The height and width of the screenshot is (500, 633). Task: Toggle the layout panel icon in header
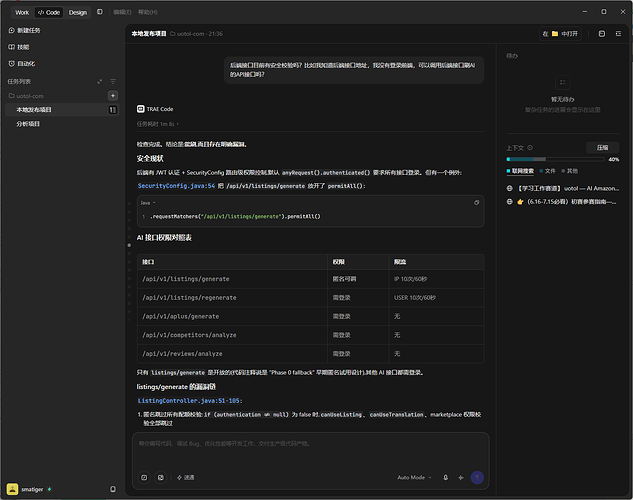tap(602, 34)
